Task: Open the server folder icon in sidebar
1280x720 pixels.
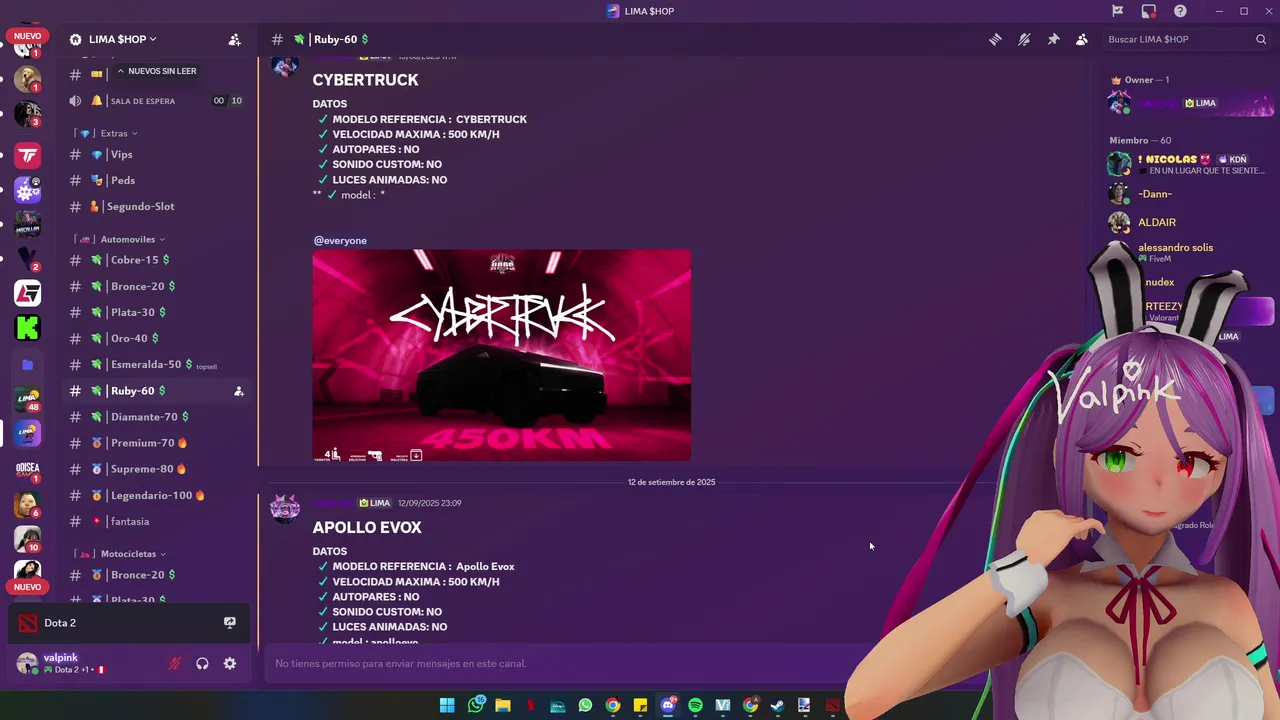Action: point(27,365)
